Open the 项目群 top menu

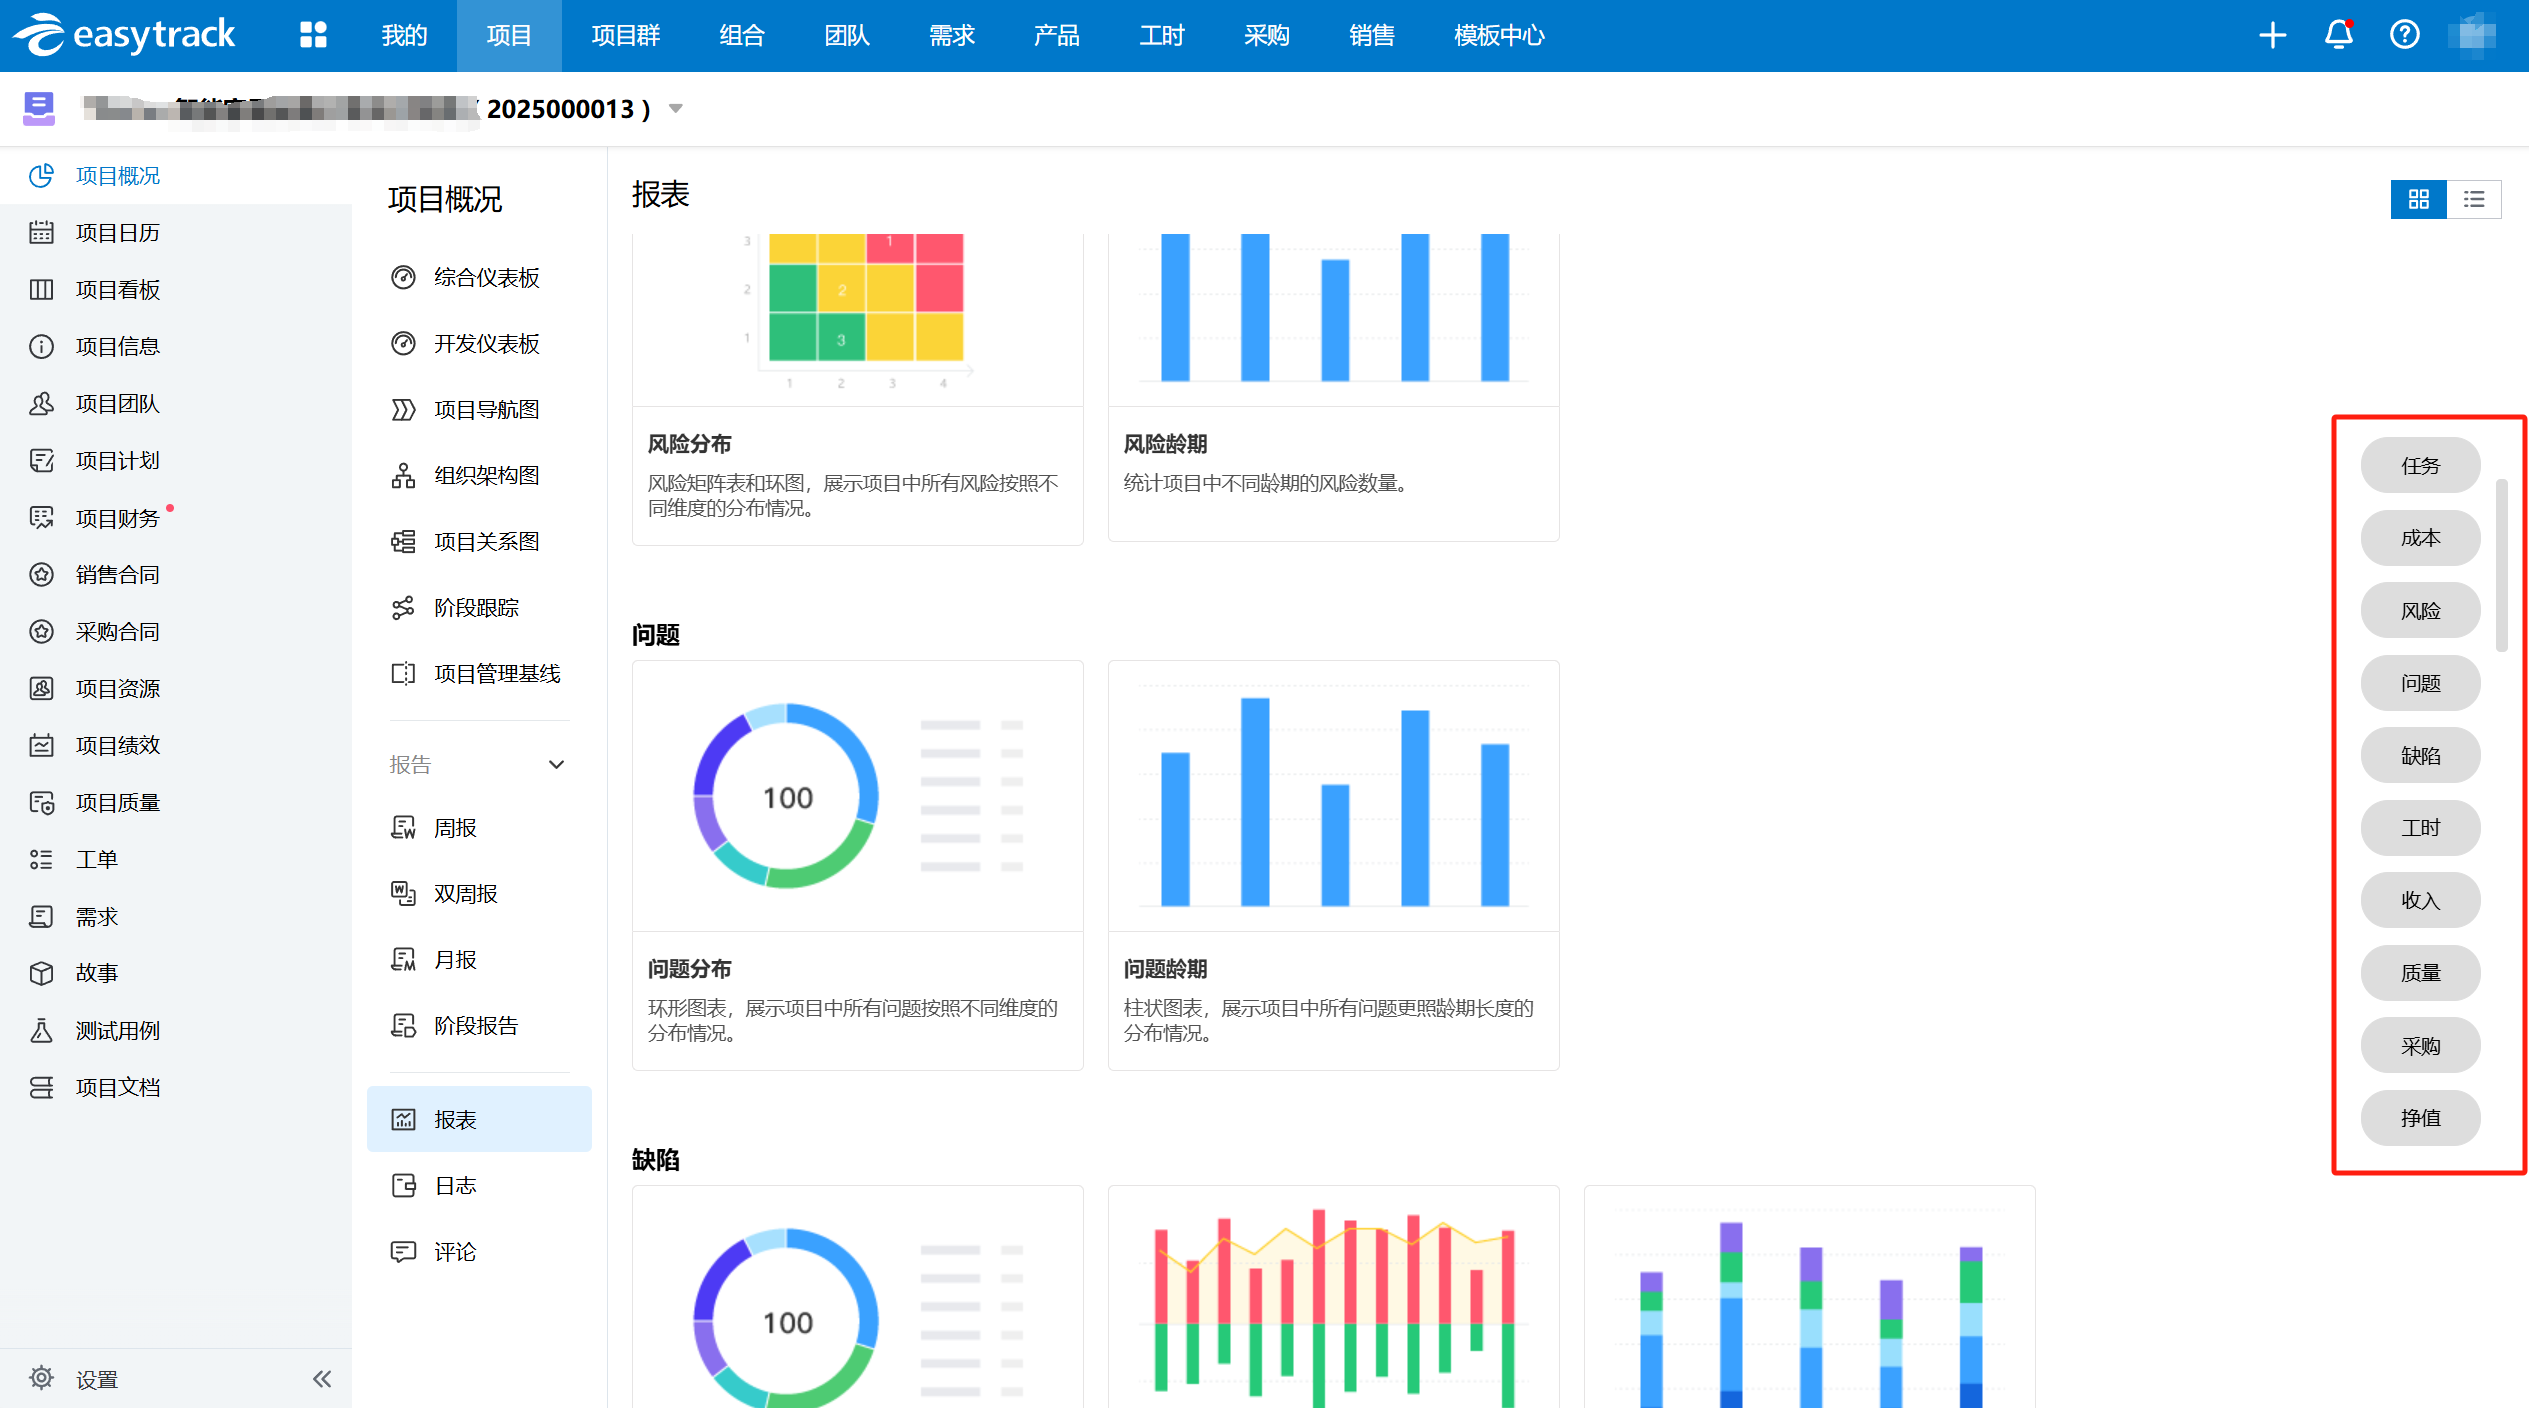[625, 35]
